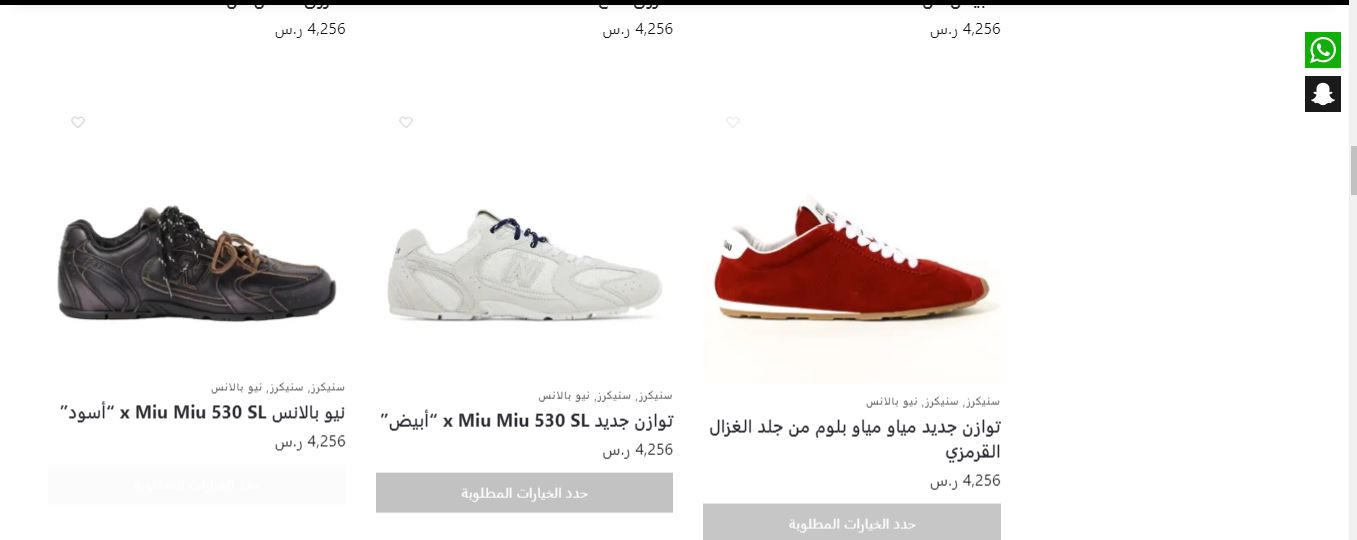Toggle wishlist heart on white Miu Miu sneaker
The height and width of the screenshot is (540, 1357).
click(x=406, y=122)
